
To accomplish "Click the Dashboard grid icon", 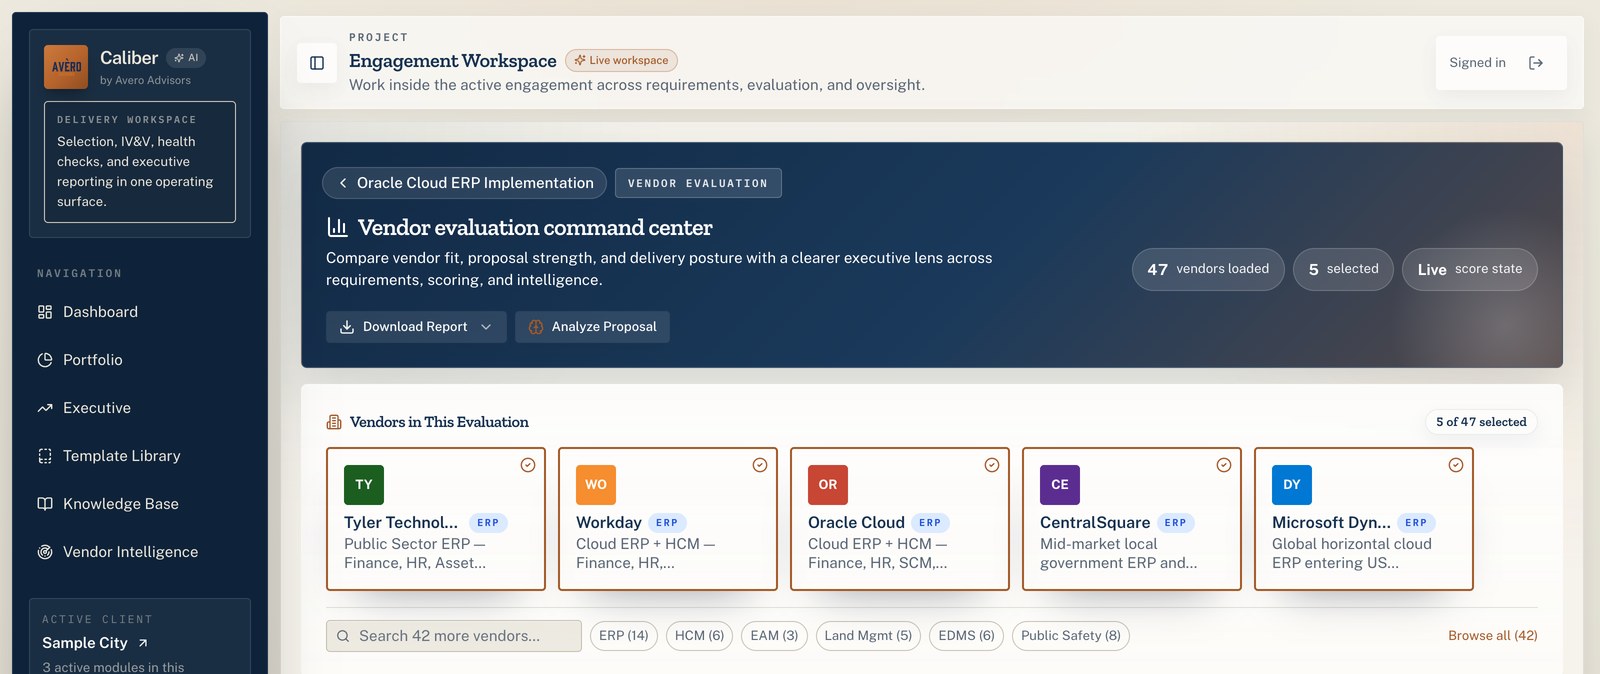I will tap(45, 312).
